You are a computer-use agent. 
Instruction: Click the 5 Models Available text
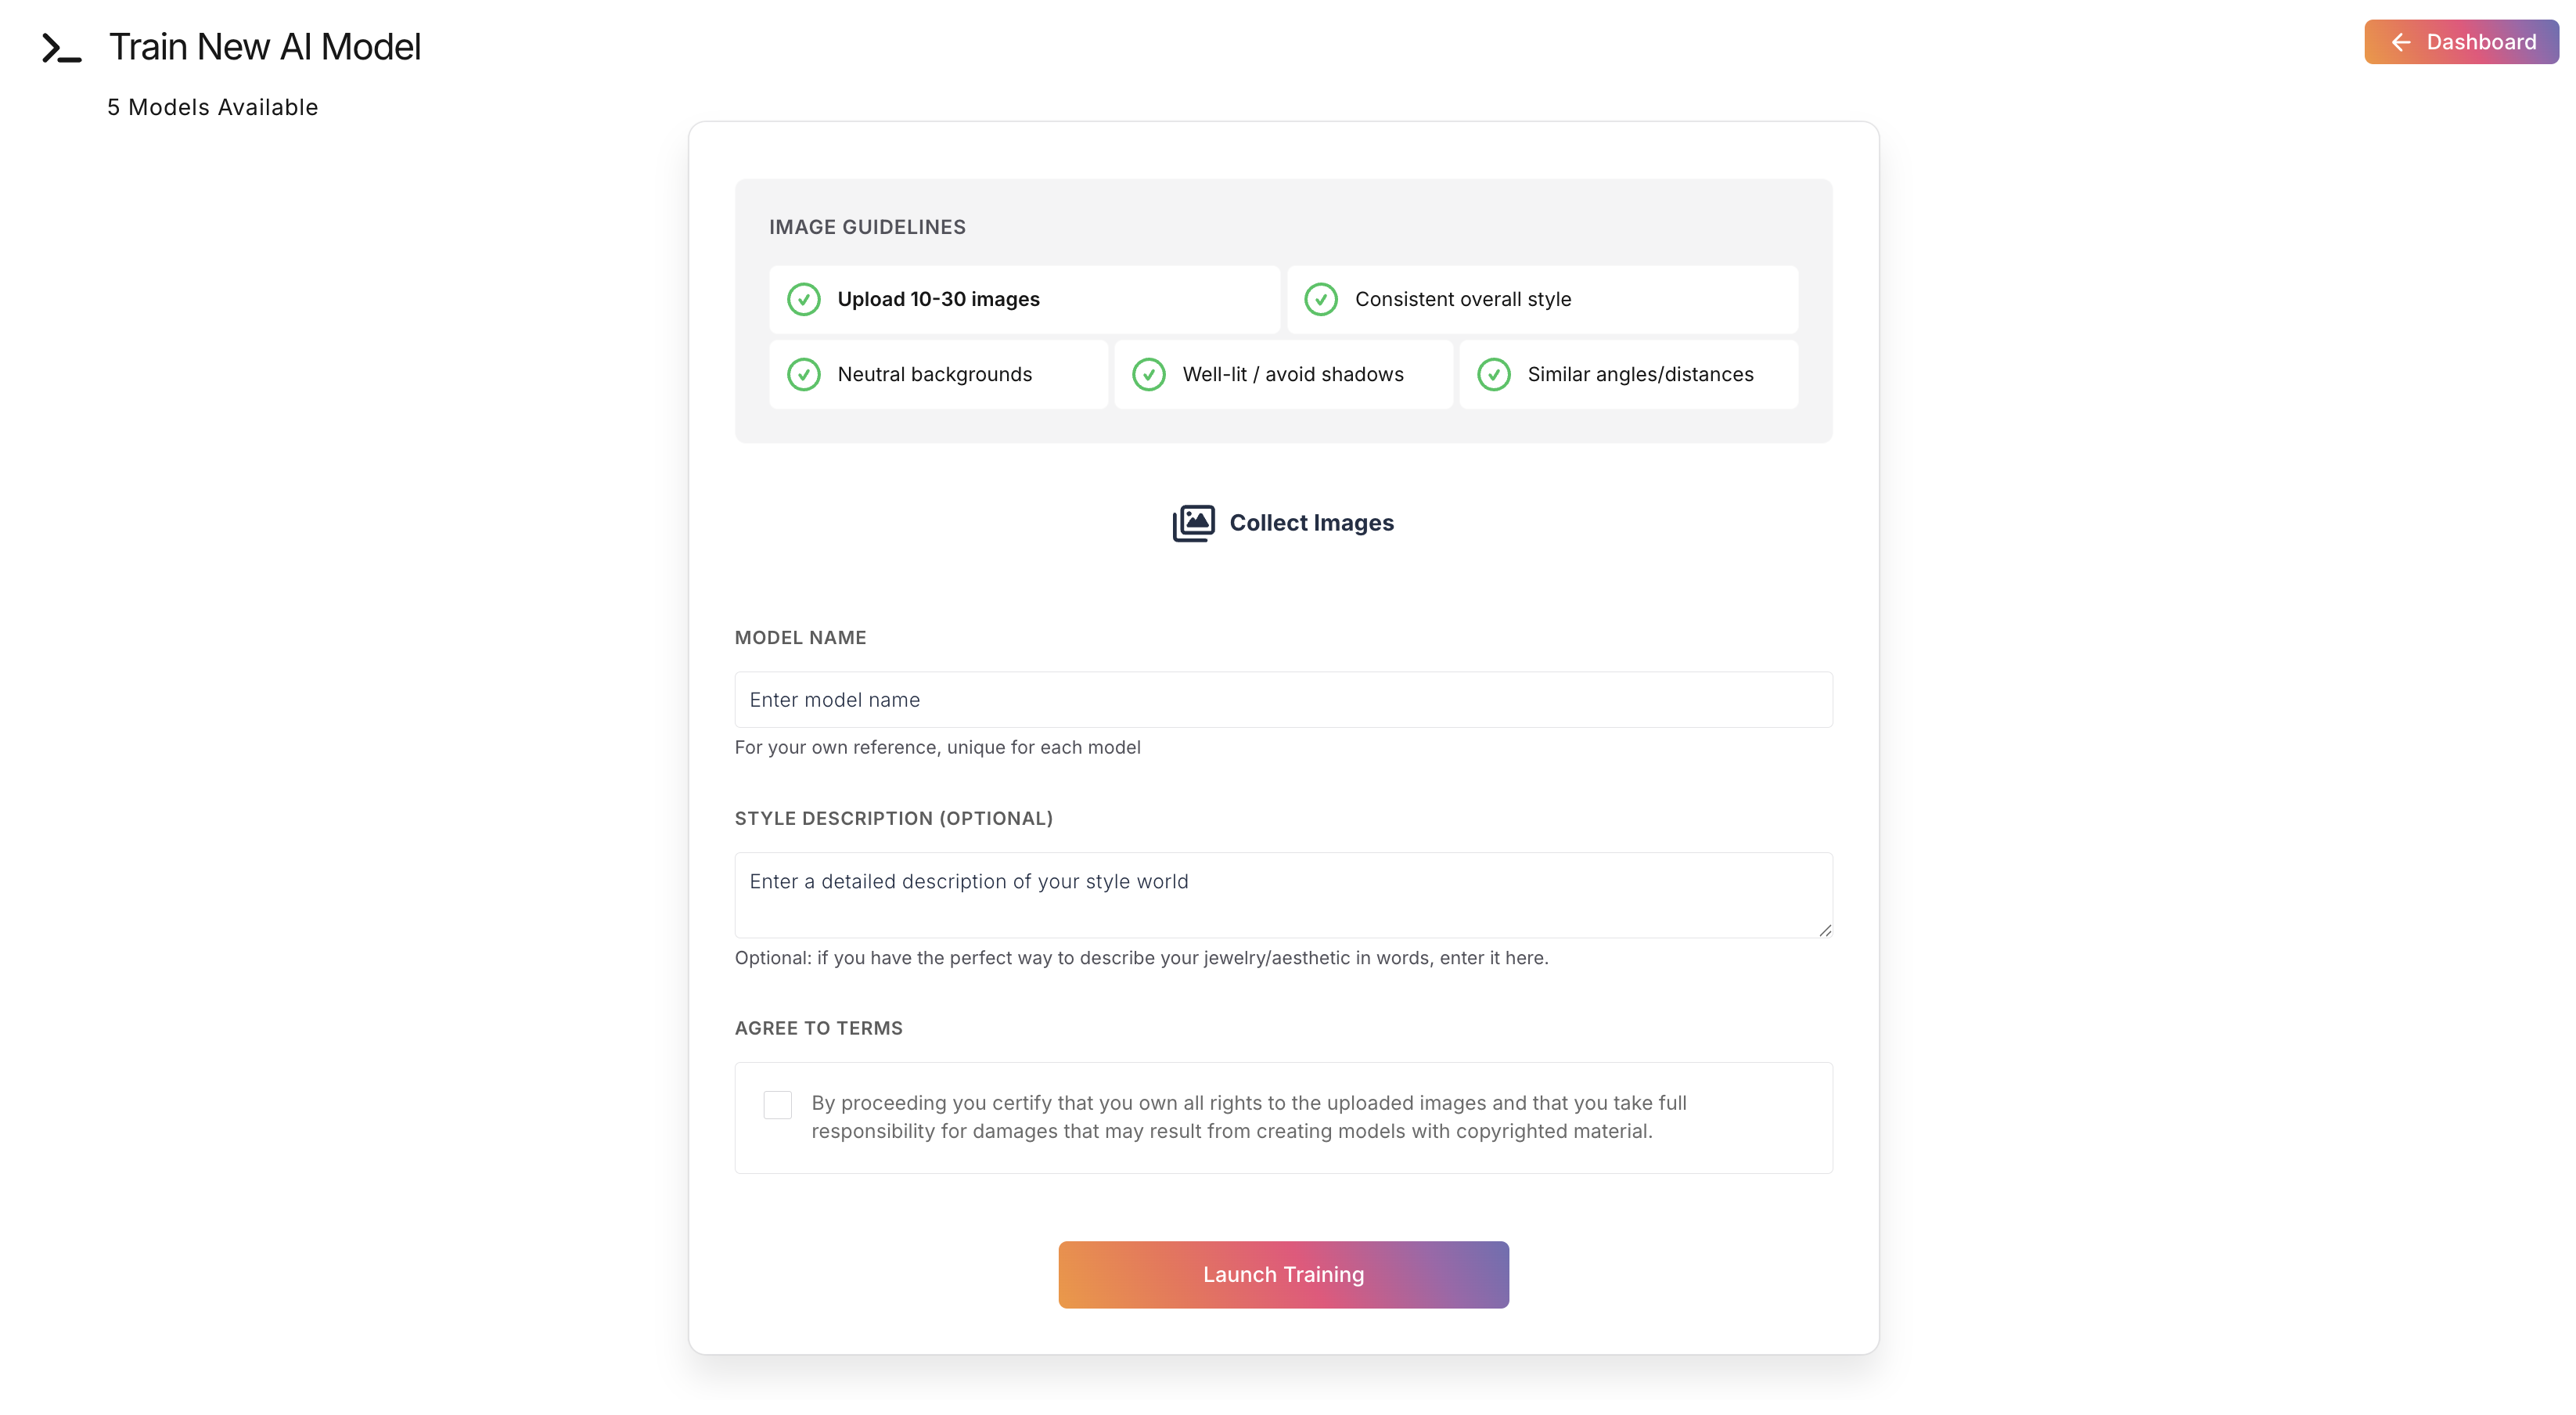click(x=212, y=107)
